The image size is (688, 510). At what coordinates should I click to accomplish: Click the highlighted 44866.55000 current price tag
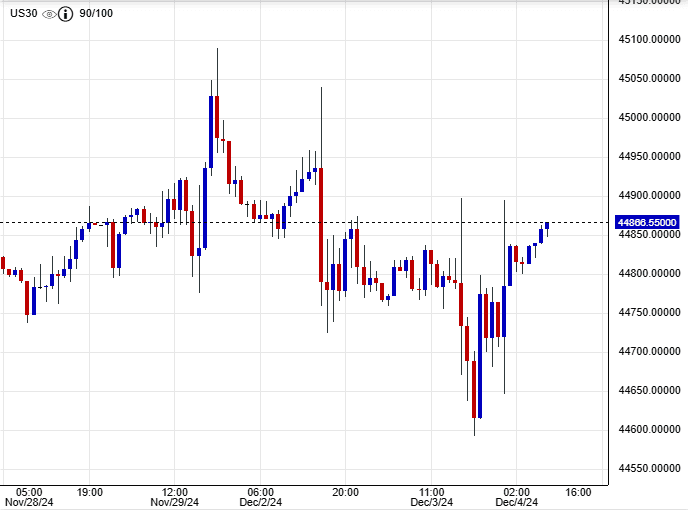coord(647,222)
